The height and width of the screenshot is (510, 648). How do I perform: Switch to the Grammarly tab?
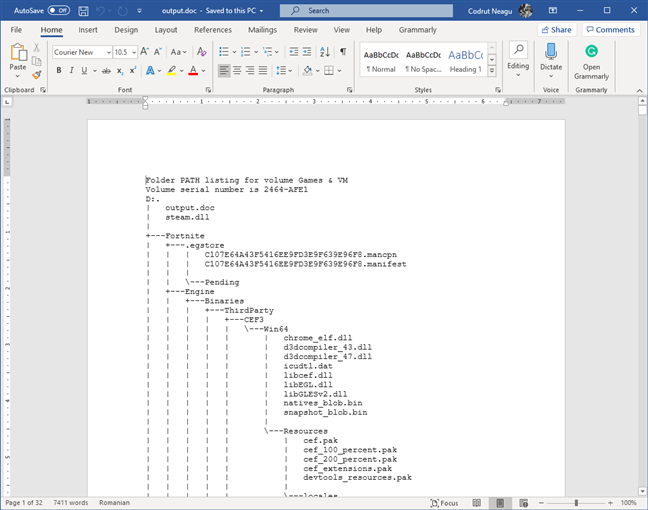pos(417,30)
